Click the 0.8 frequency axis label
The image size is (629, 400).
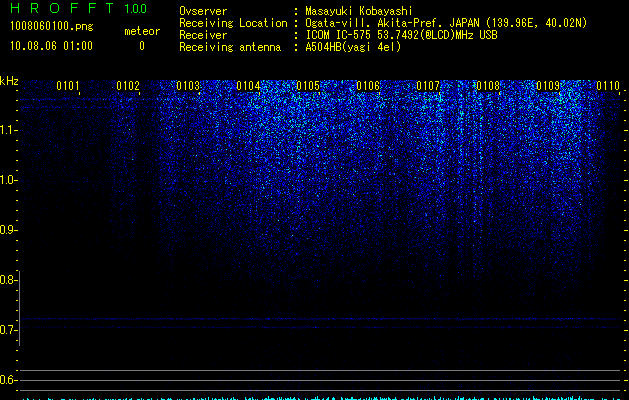(7, 280)
